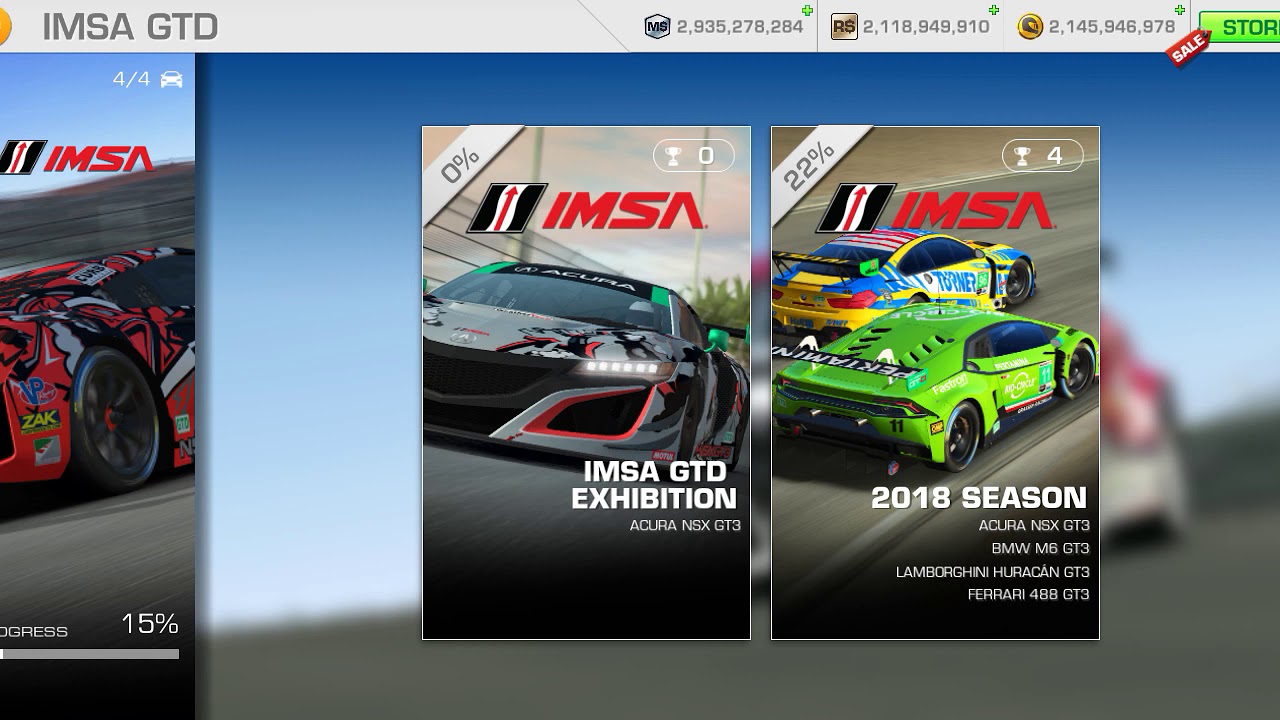This screenshot has height=720, width=1280.
Task: Open the 2018 Season series card
Action: (935, 383)
